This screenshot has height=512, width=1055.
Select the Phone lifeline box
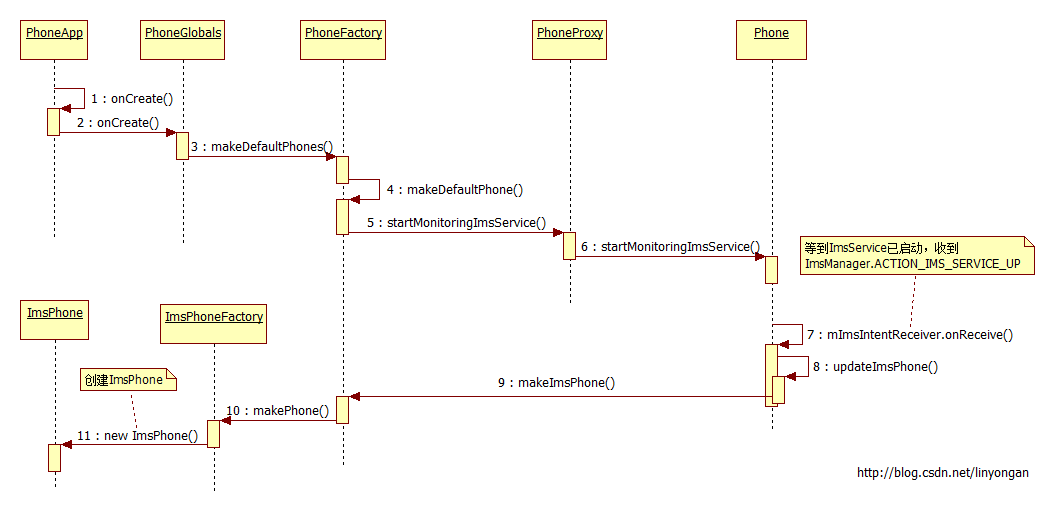coord(772,40)
